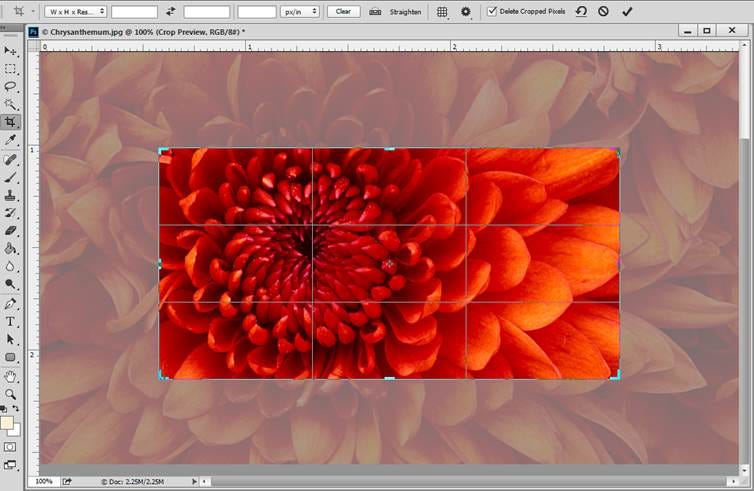Image resolution: width=754 pixels, height=491 pixels.
Task: Click the crop width input field
Action: (135, 12)
